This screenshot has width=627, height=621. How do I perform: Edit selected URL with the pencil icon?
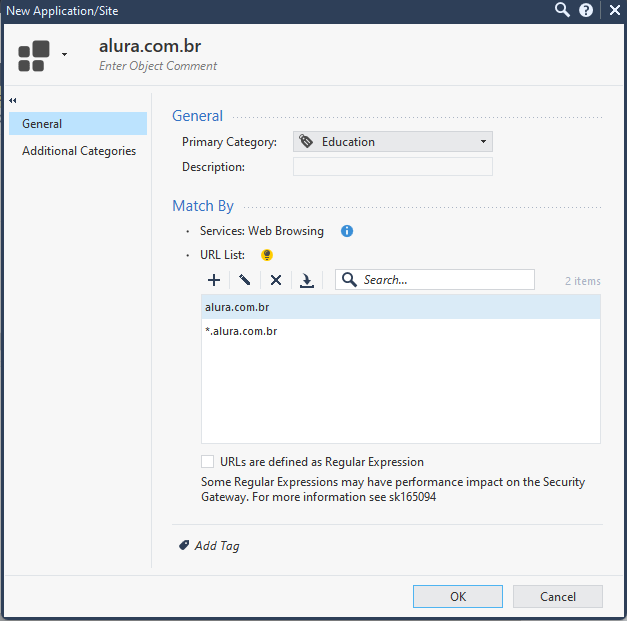pyautogui.click(x=245, y=280)
